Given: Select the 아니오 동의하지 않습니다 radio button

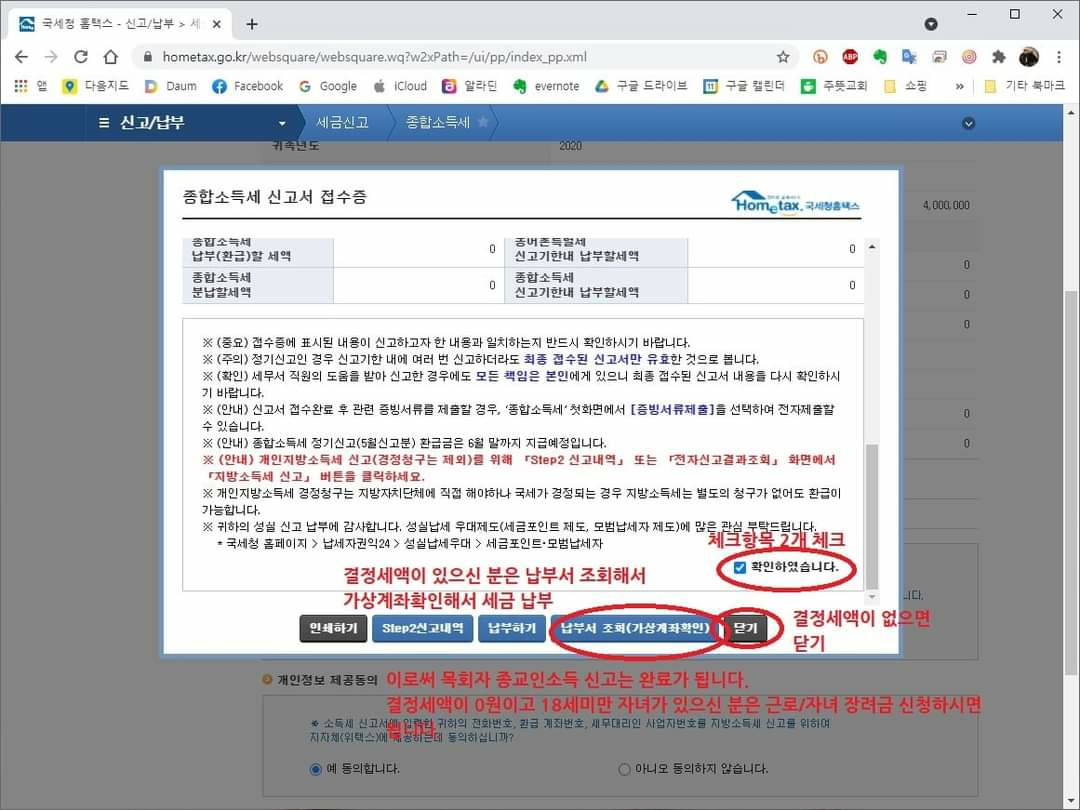Looking at the screenshot, I should pyautogui.click(x=625, y=769).
